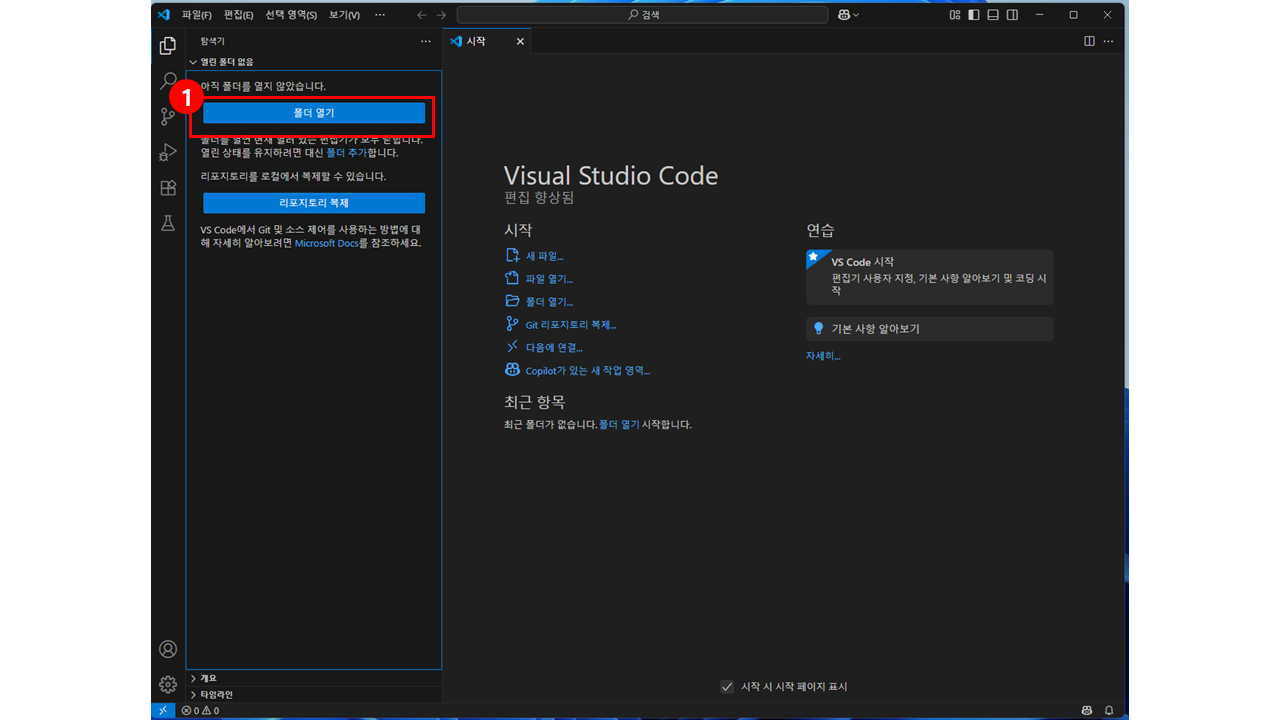Viewport: 1280px width, 720px height.
Task: Open the Accounts menu icon
Action: pos(168,649)
